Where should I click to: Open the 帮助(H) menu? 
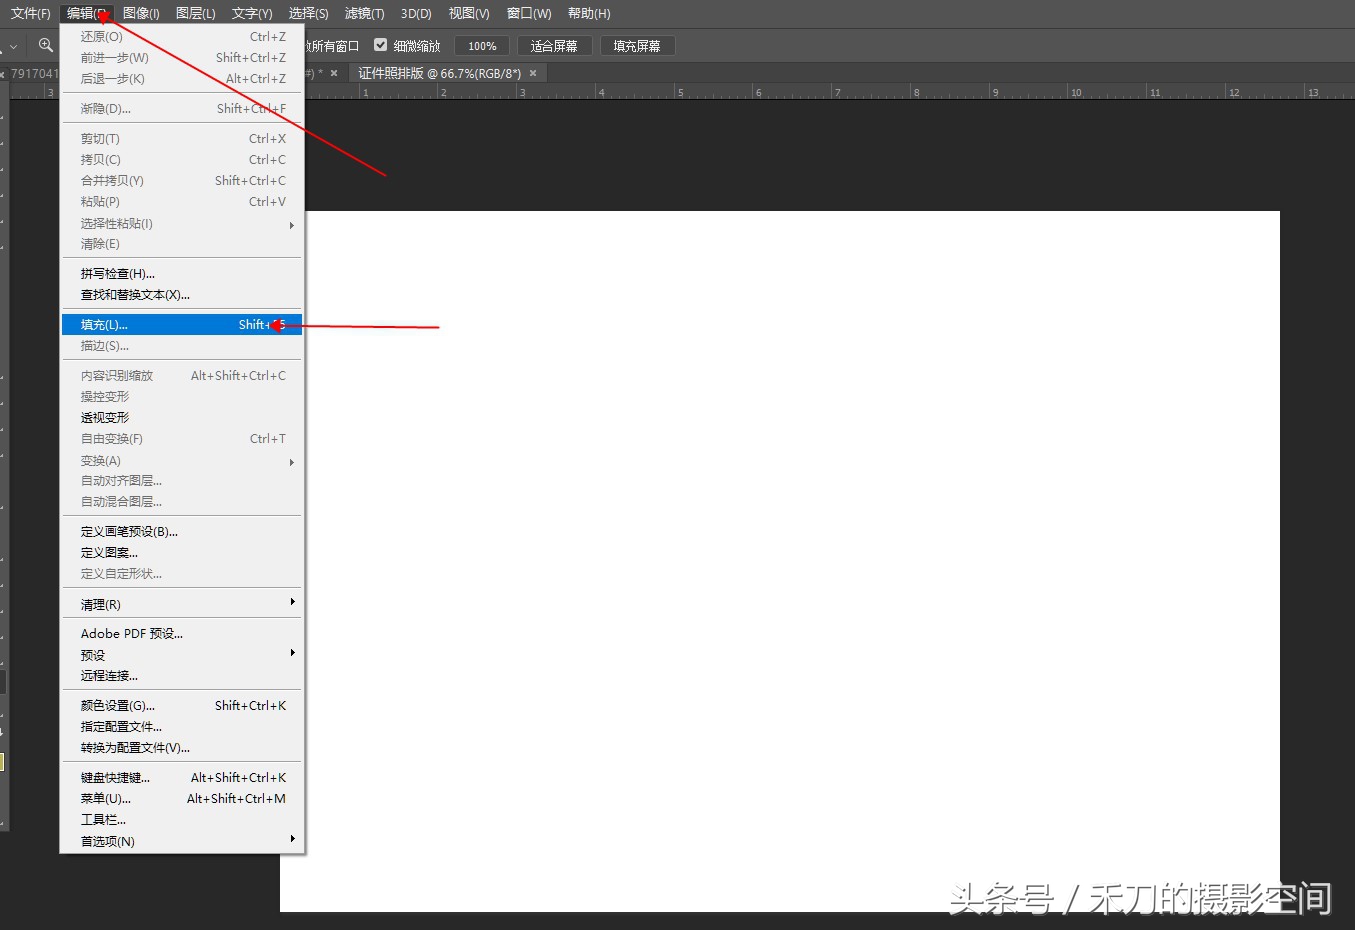point(589,13)
